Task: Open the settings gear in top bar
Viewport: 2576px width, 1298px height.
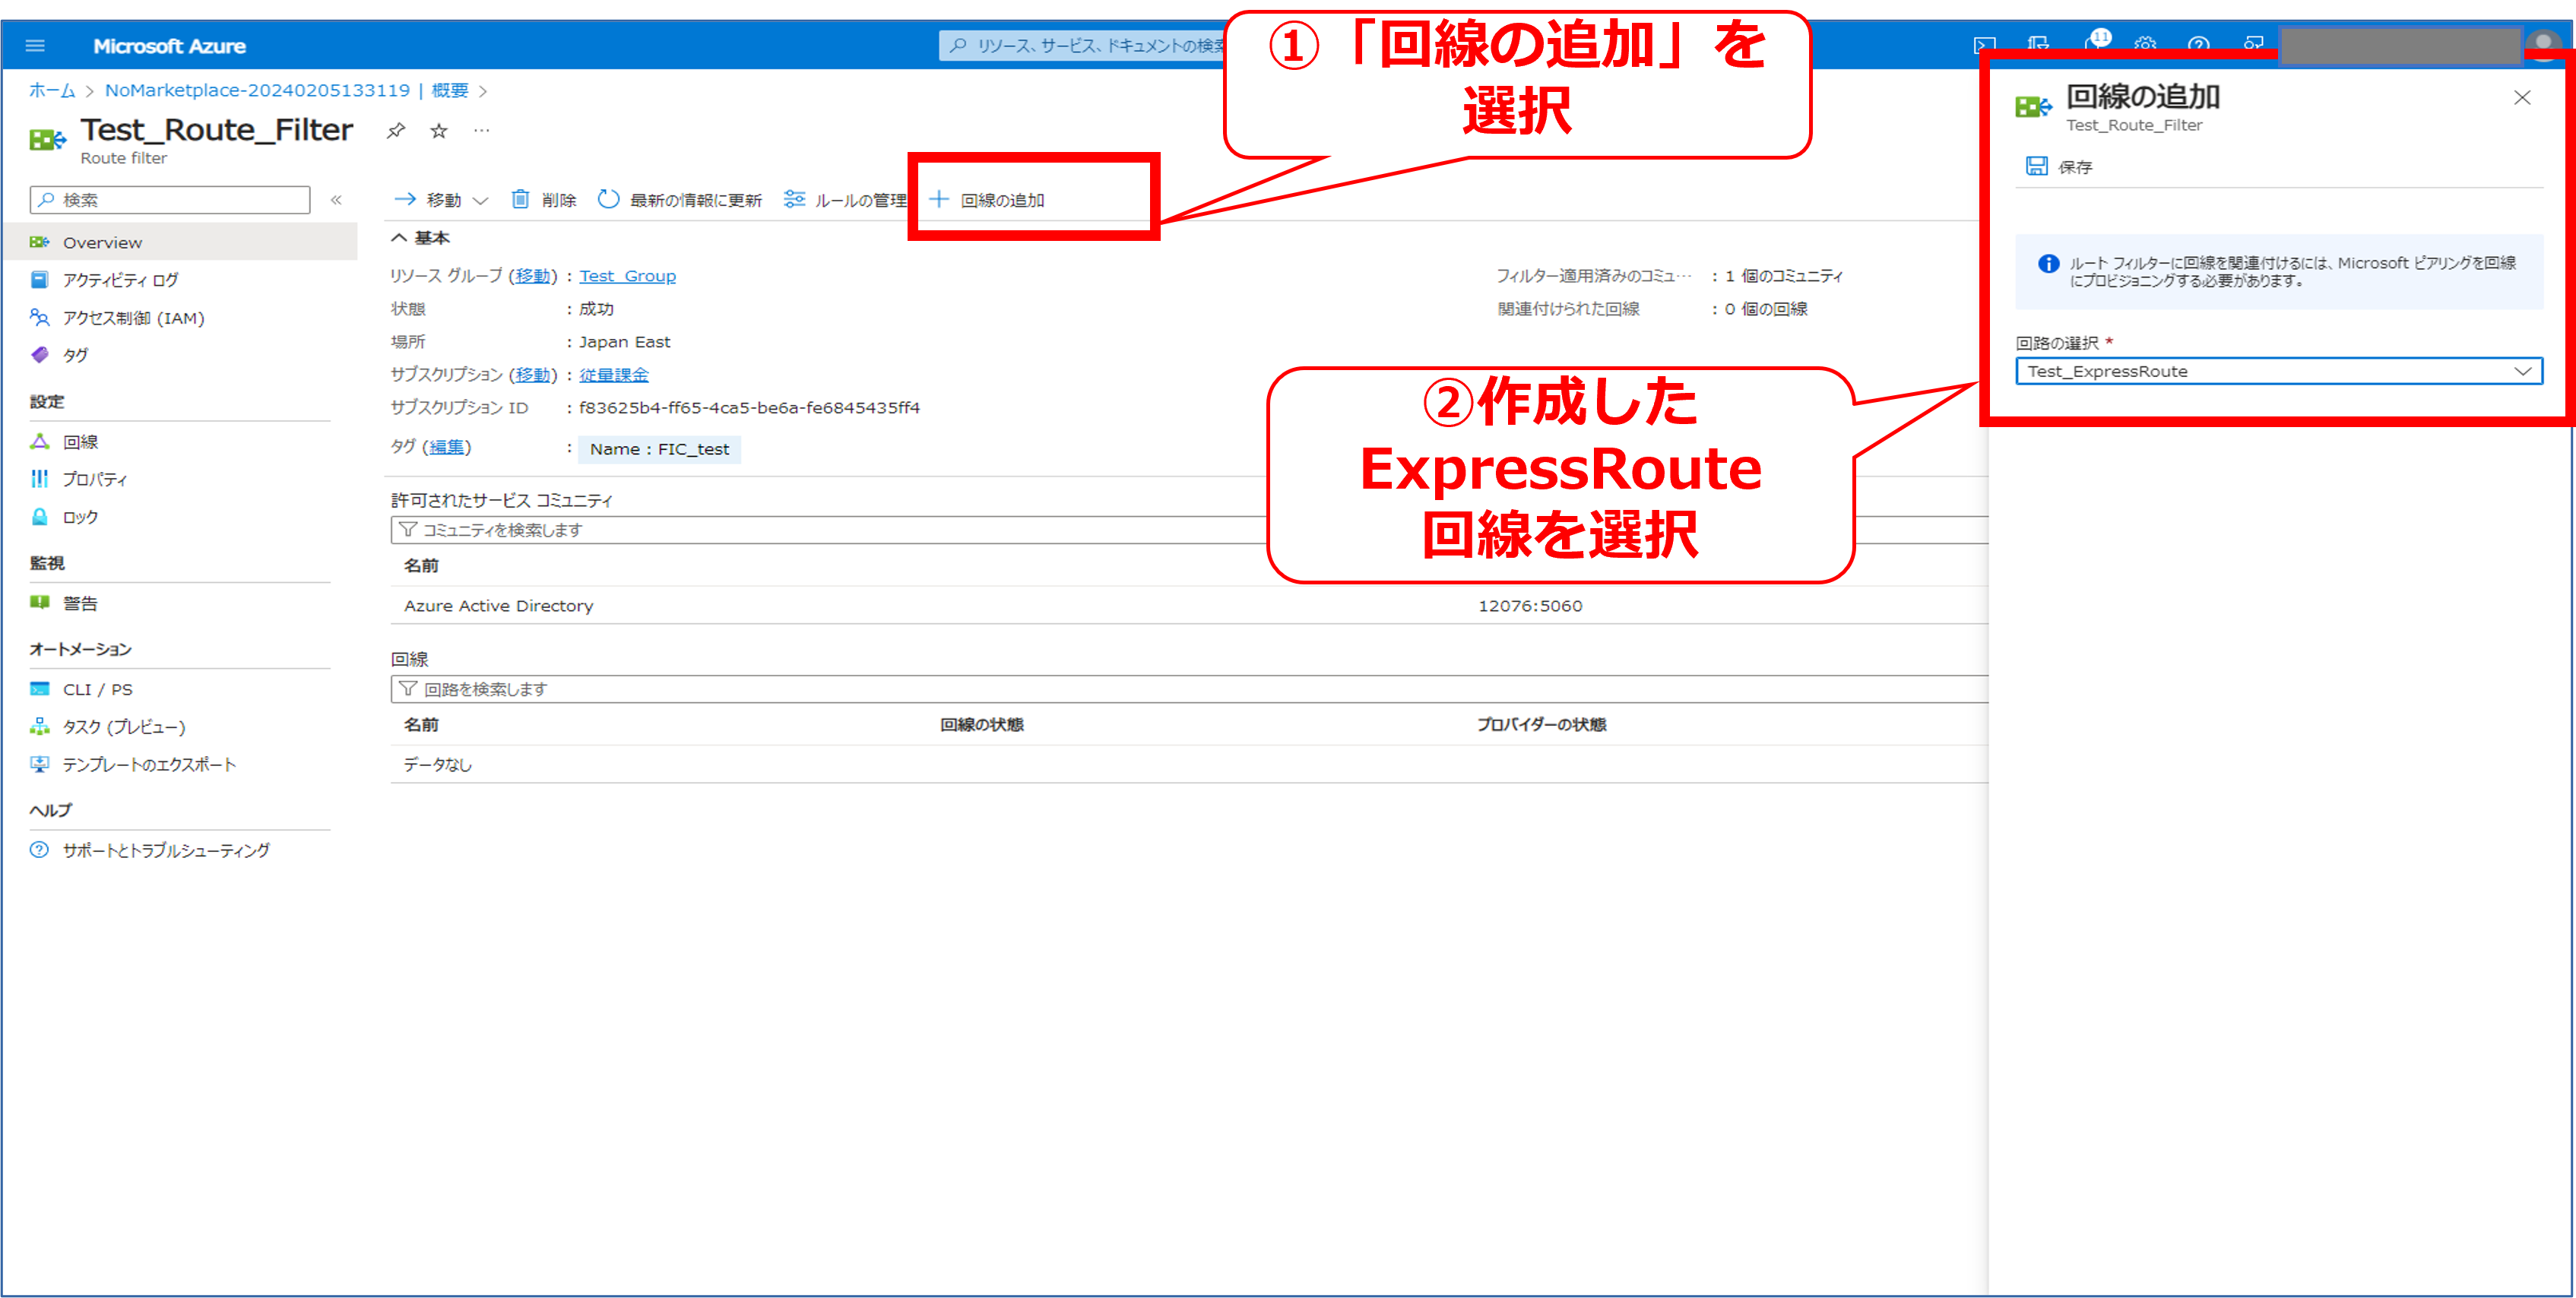Action: (x=2145, y=45)
